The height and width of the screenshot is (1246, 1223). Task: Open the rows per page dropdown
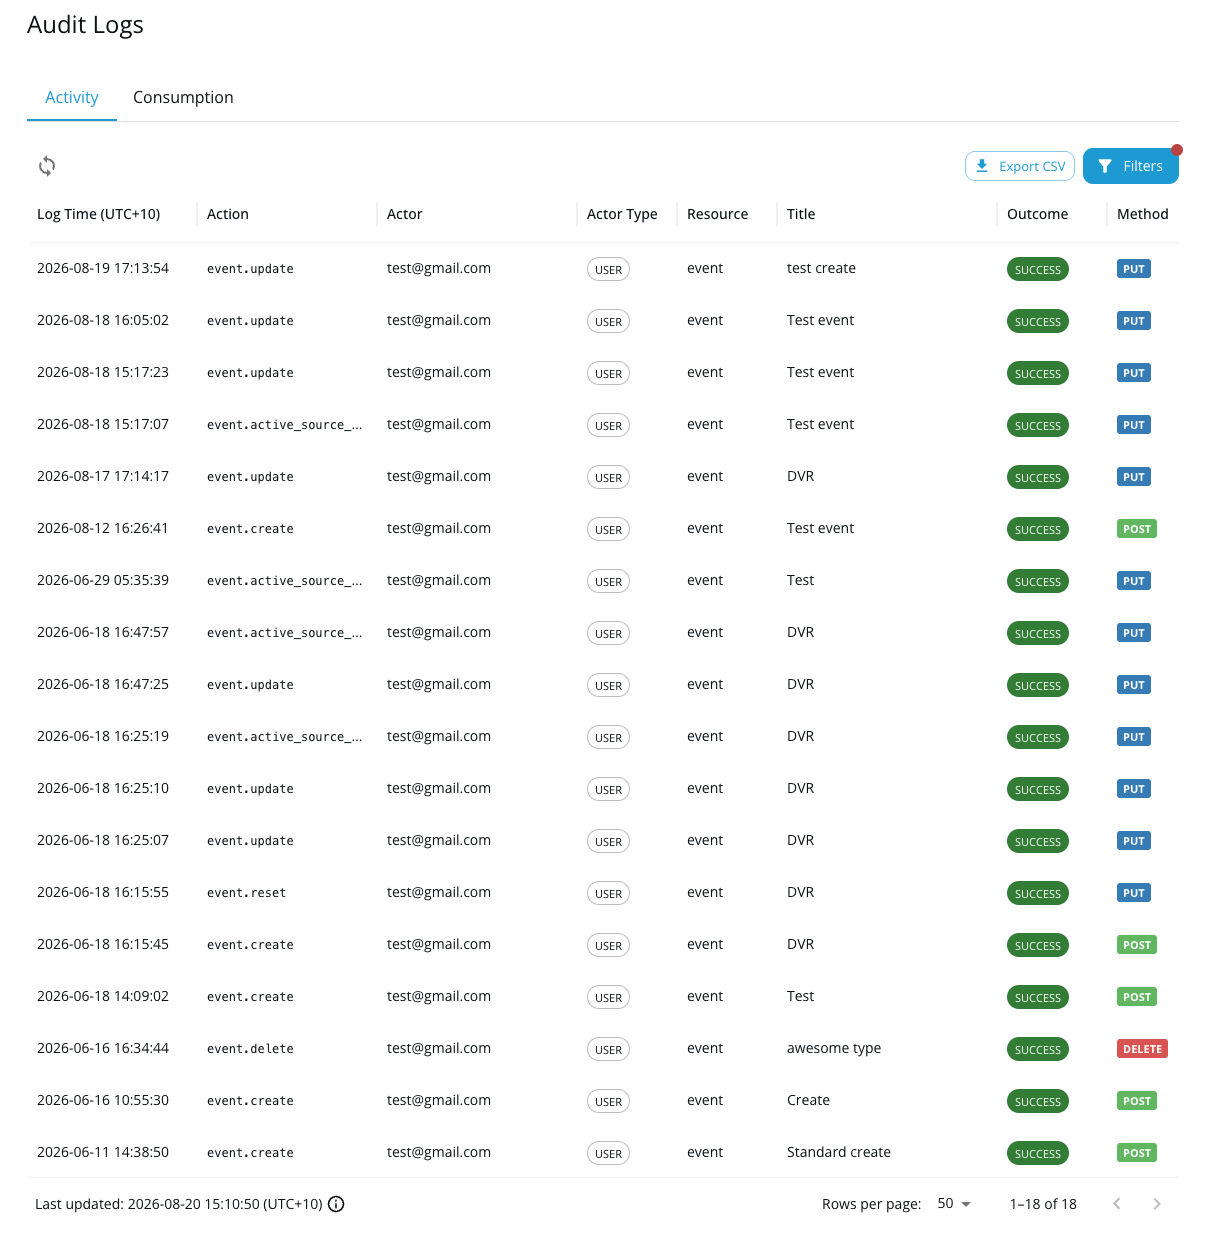pyautogui.click(x=954, y=1204)
